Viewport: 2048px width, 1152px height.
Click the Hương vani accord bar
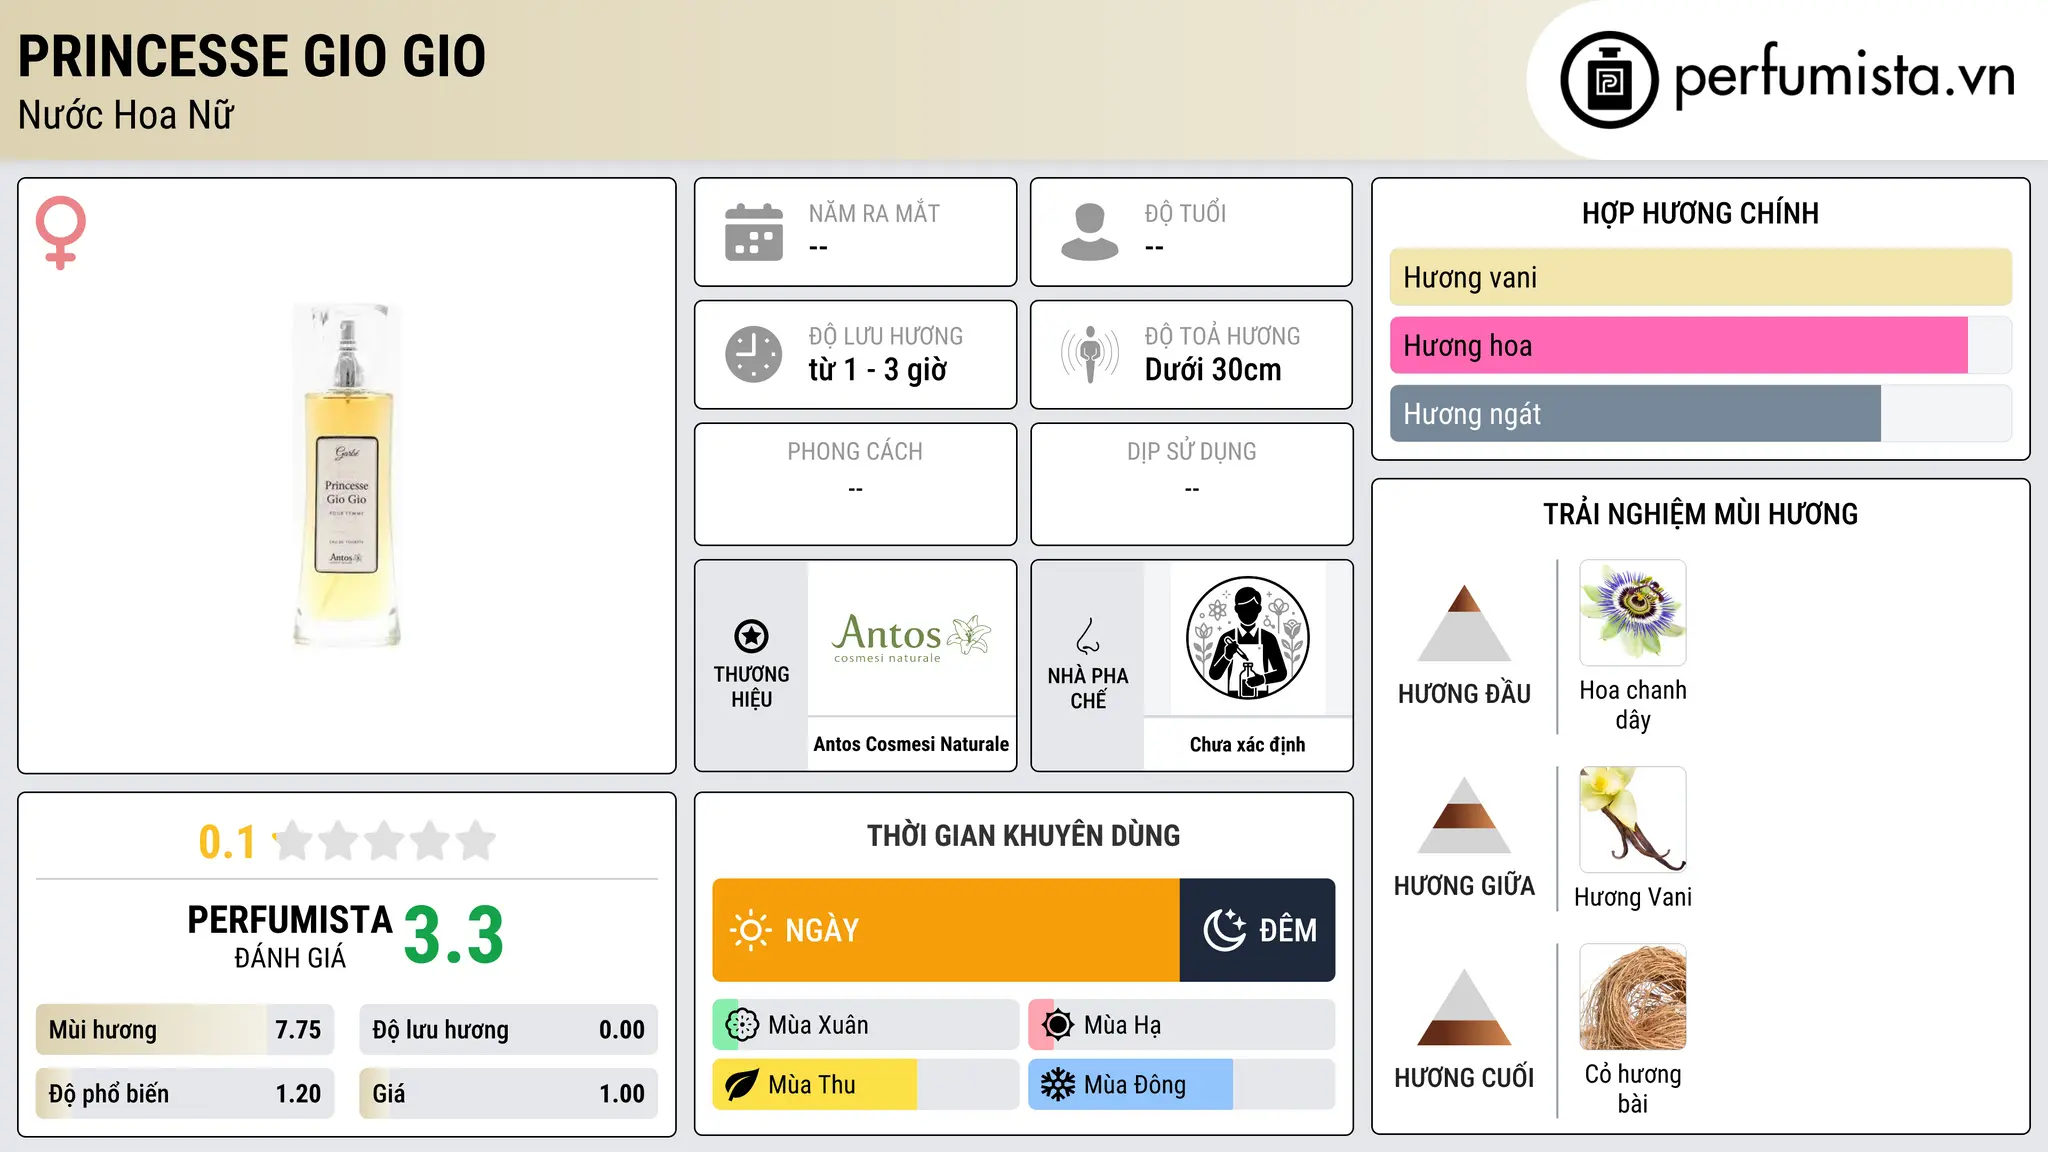(x=1701, y=277)
